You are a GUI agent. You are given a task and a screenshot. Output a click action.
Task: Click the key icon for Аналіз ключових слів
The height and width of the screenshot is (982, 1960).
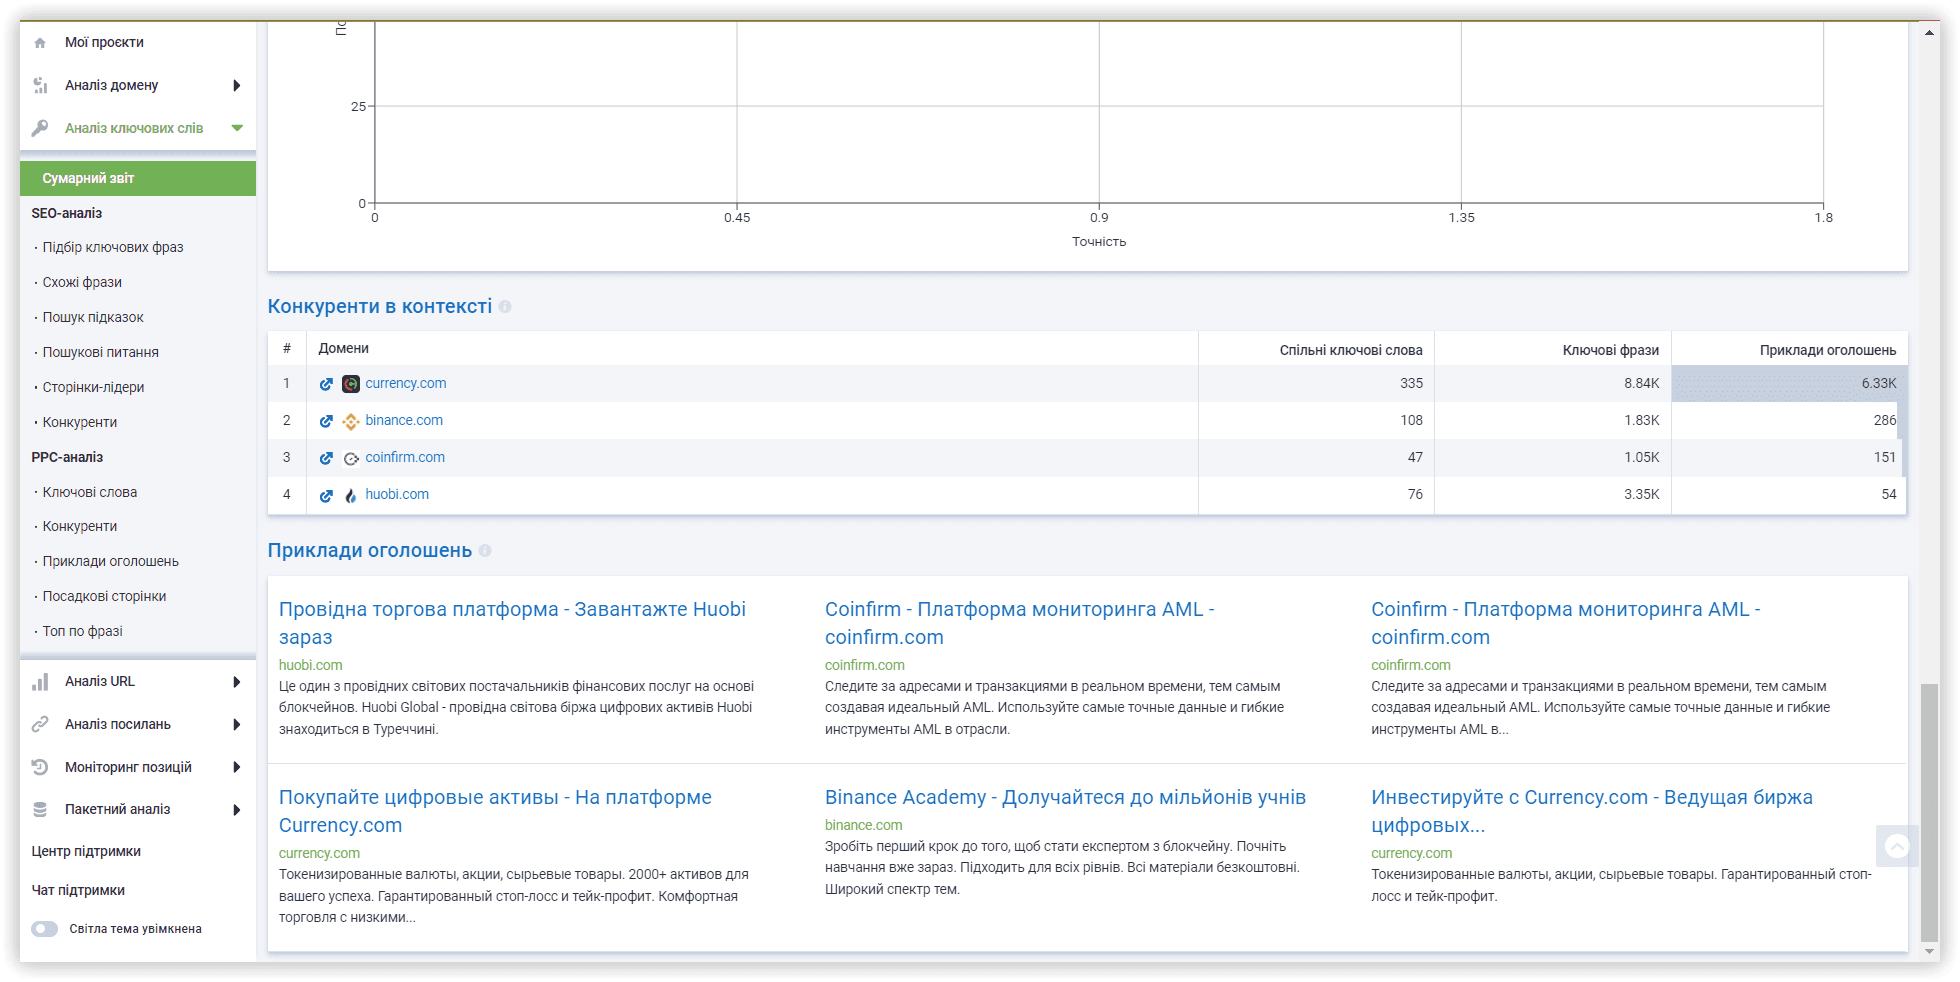click(40, 128)
